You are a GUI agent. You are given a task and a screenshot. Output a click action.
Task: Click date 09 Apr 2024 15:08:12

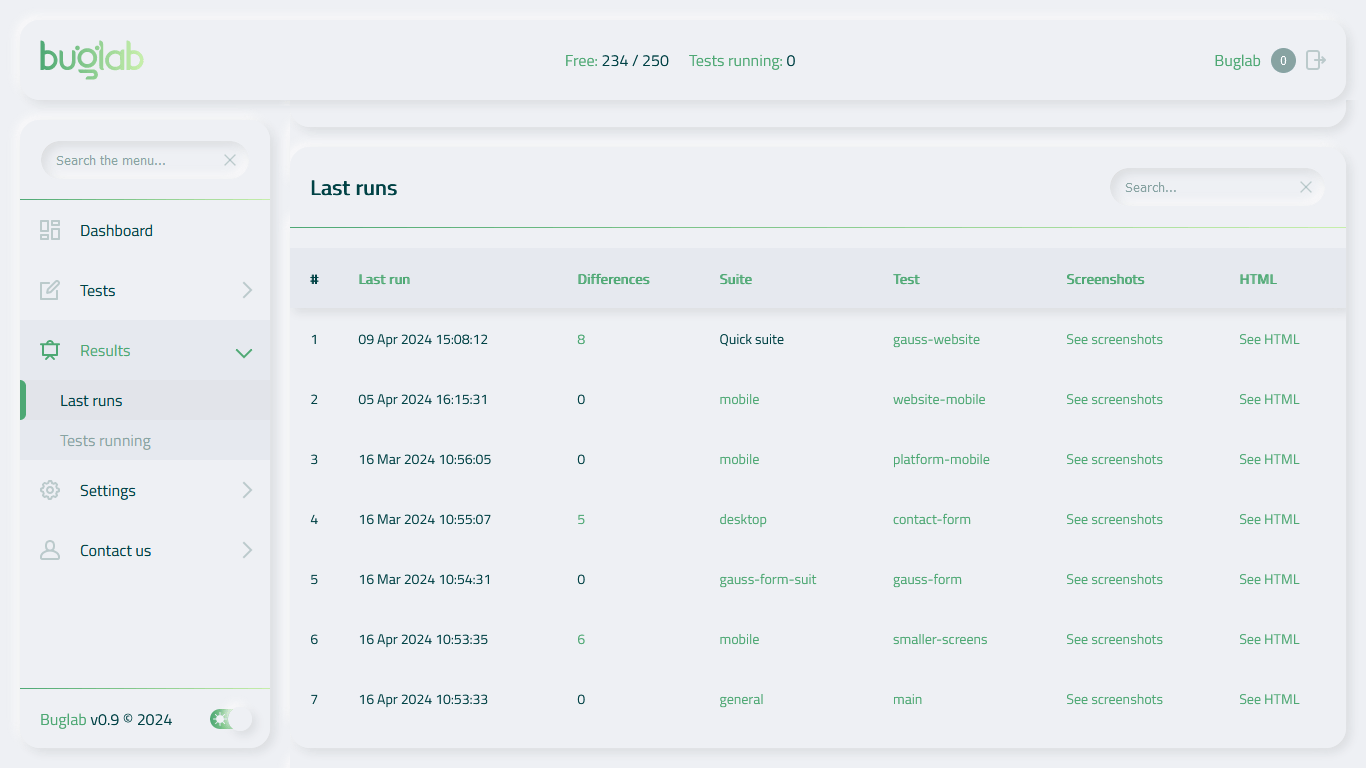click(423, 339)
